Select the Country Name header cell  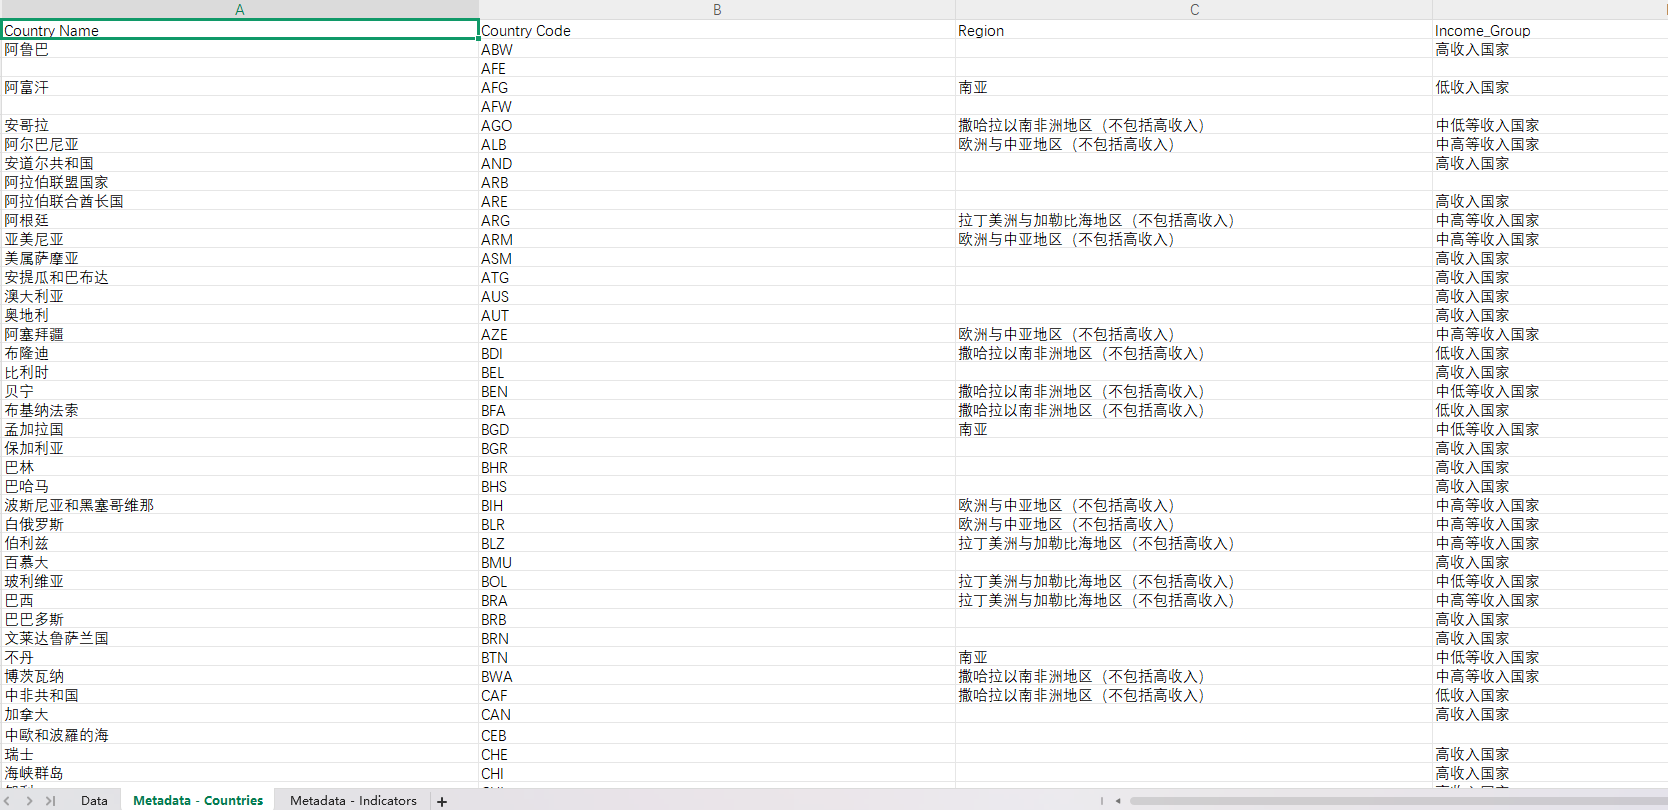239,30
